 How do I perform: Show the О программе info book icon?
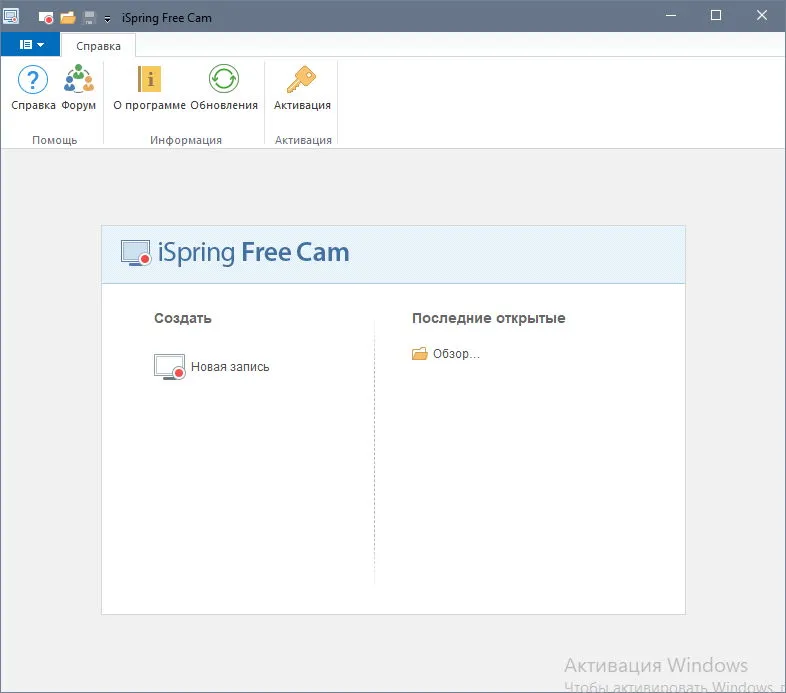149,88
